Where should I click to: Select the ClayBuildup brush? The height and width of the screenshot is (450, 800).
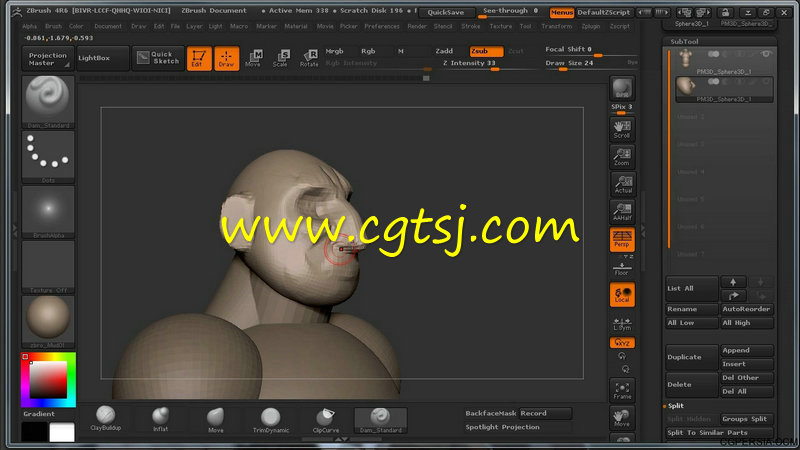(106, 419)
